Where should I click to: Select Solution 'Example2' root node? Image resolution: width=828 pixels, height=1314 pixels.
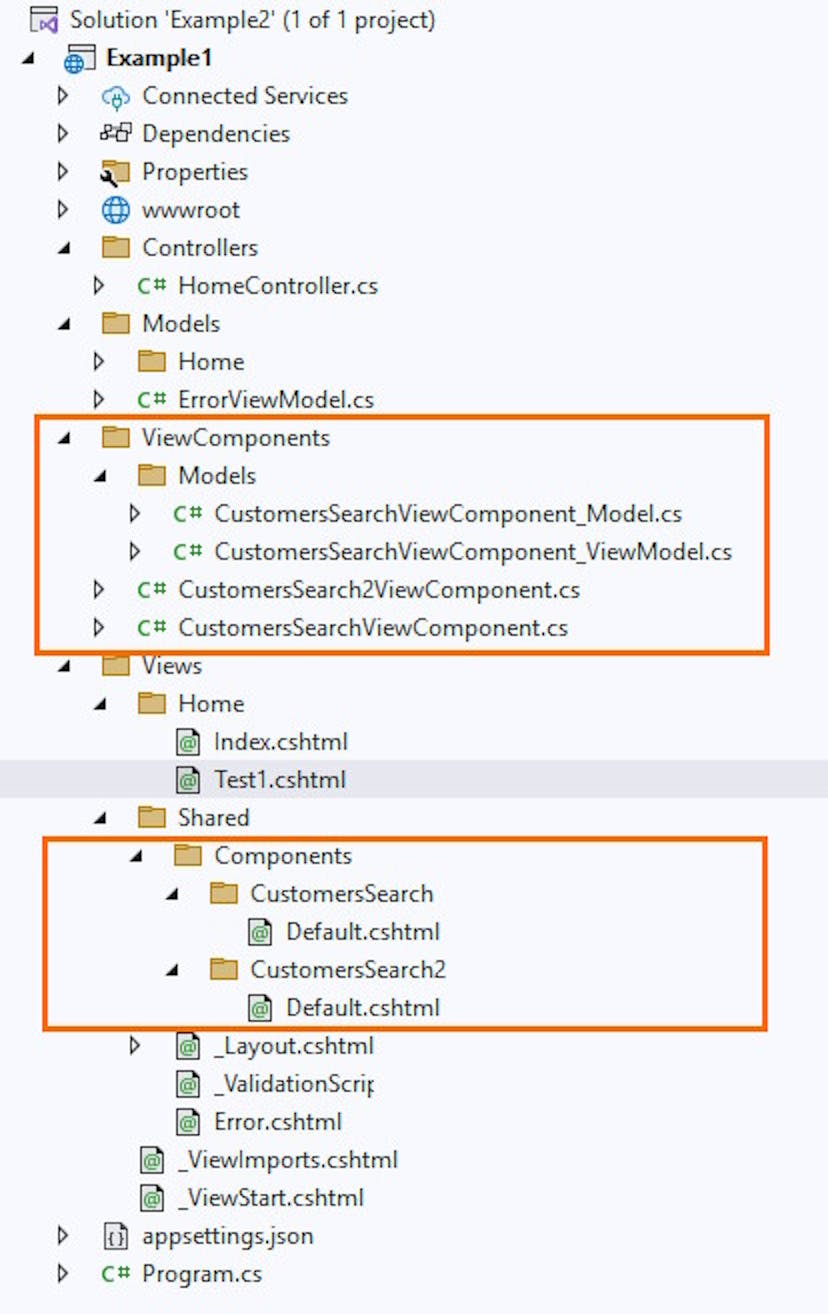coord(252,20)
